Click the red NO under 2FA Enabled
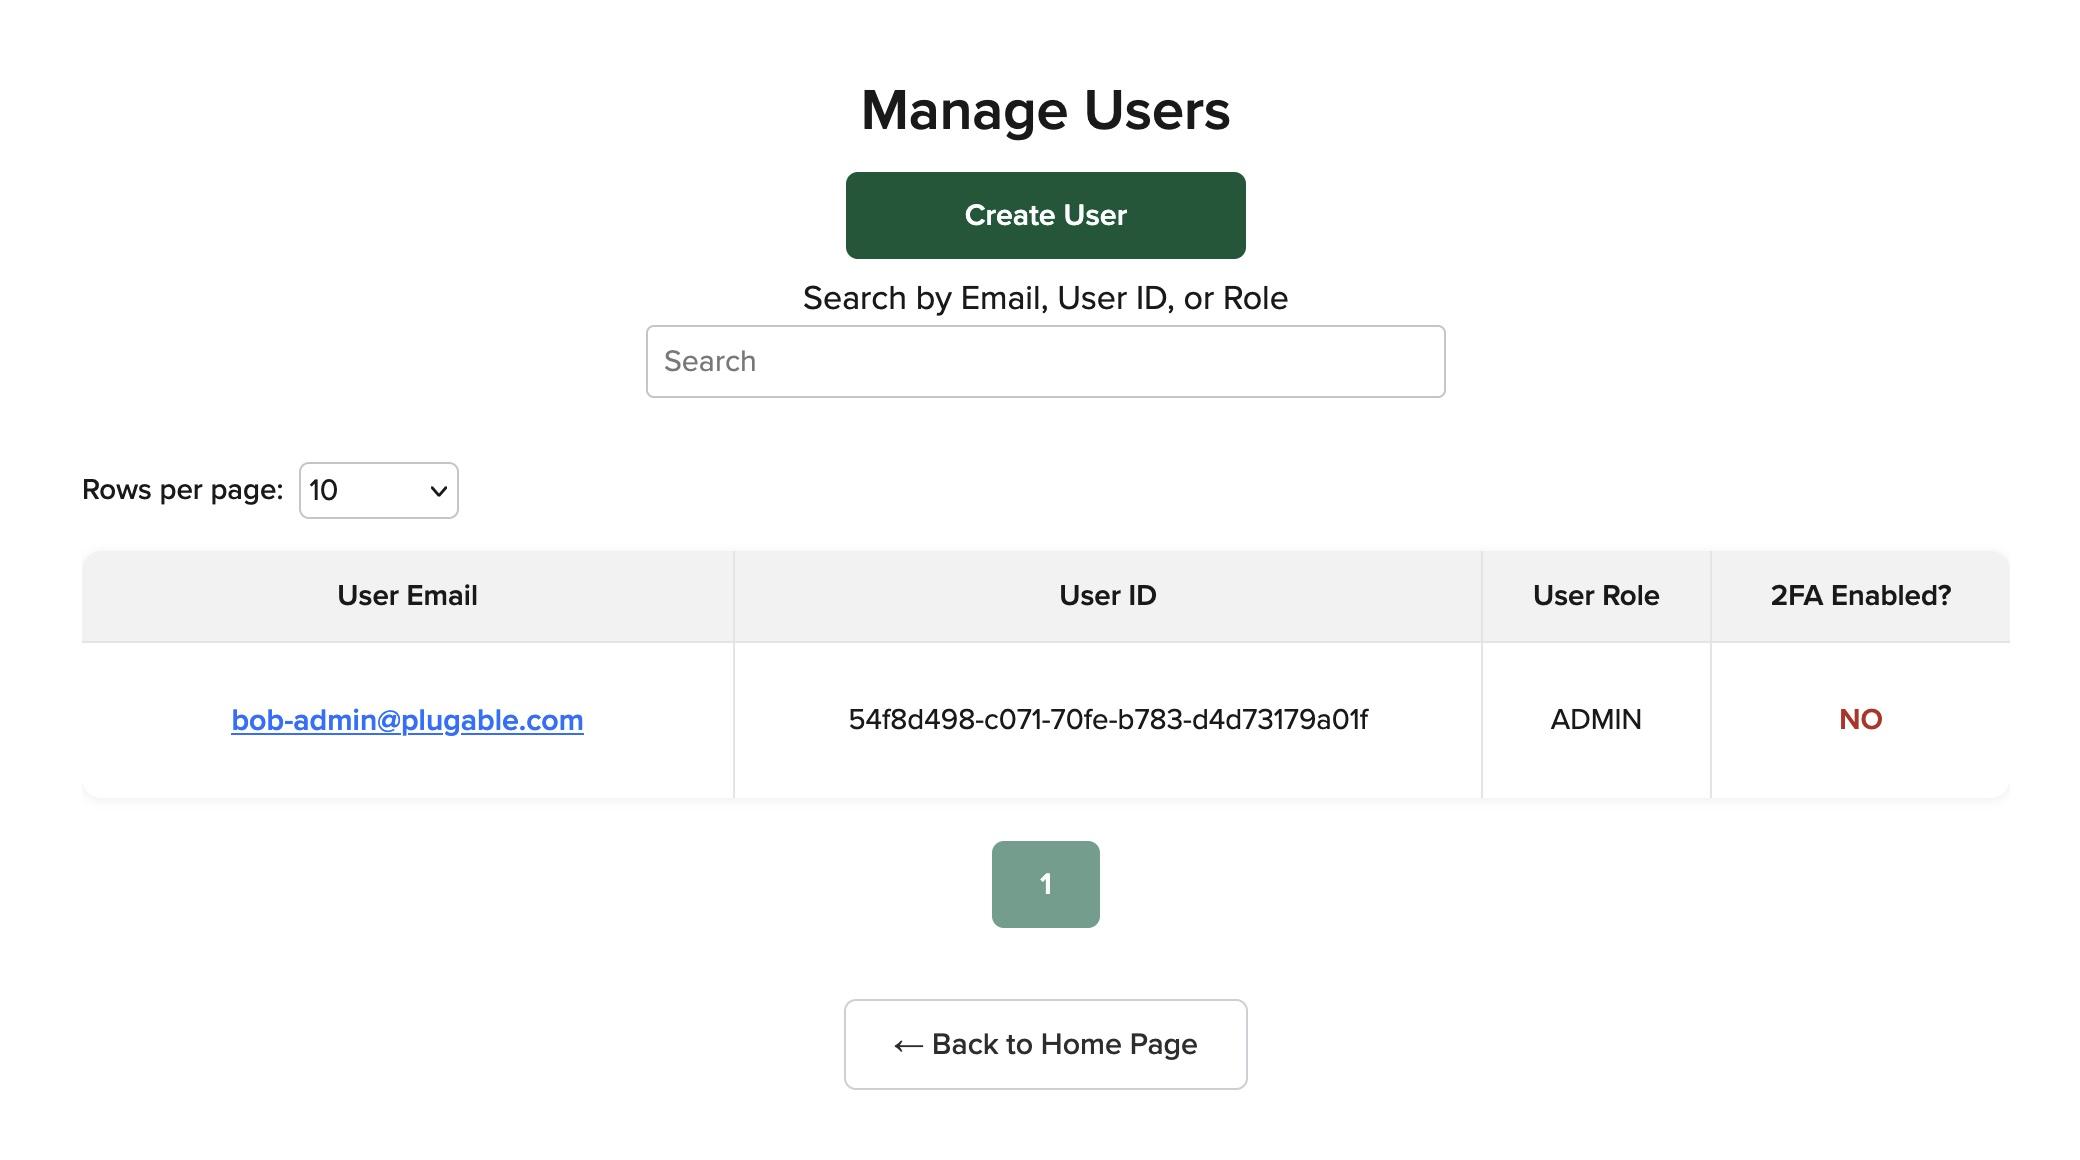 click(1859, 719)
